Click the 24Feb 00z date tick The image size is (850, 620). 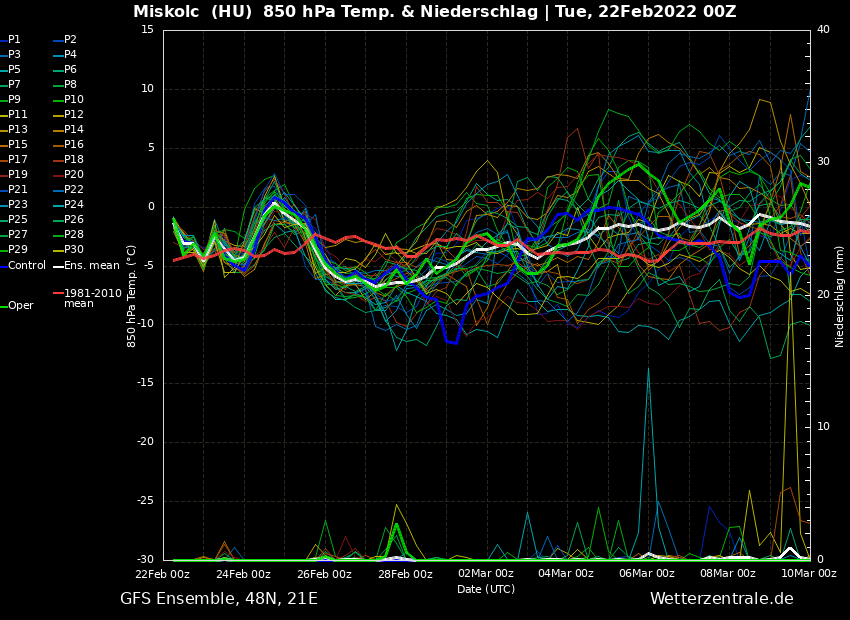tap(243, 574)
